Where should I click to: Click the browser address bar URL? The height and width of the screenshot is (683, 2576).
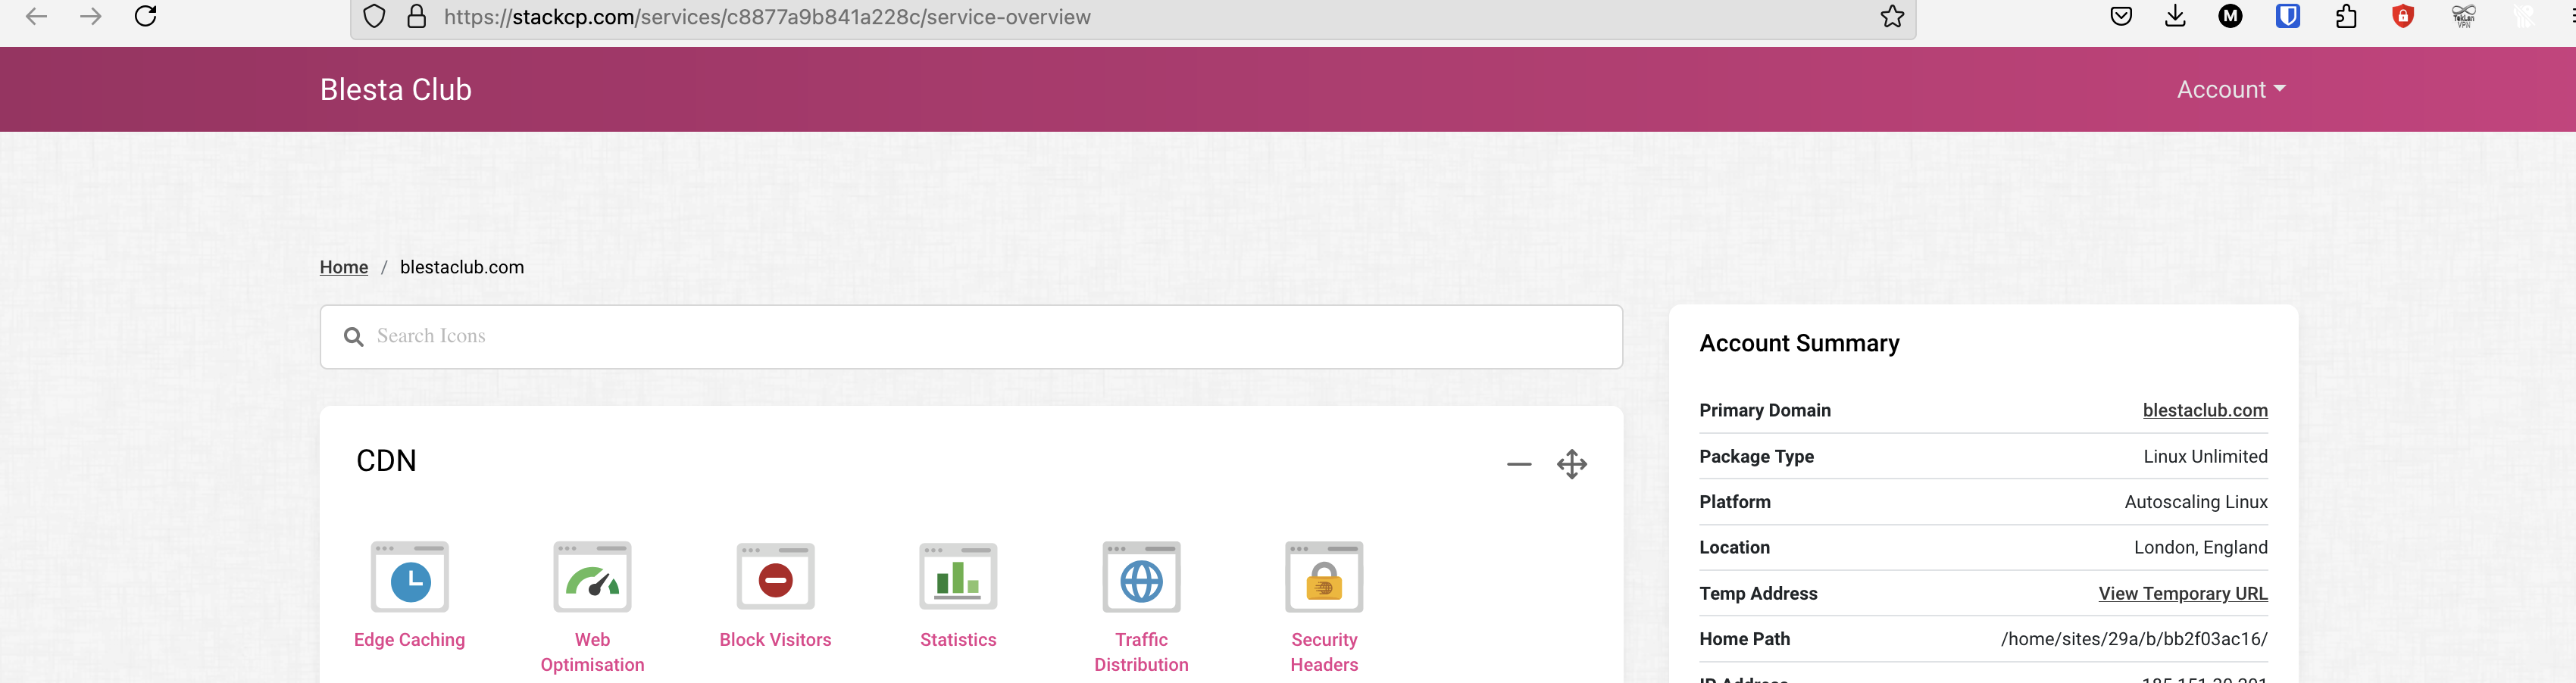point(767,17)
